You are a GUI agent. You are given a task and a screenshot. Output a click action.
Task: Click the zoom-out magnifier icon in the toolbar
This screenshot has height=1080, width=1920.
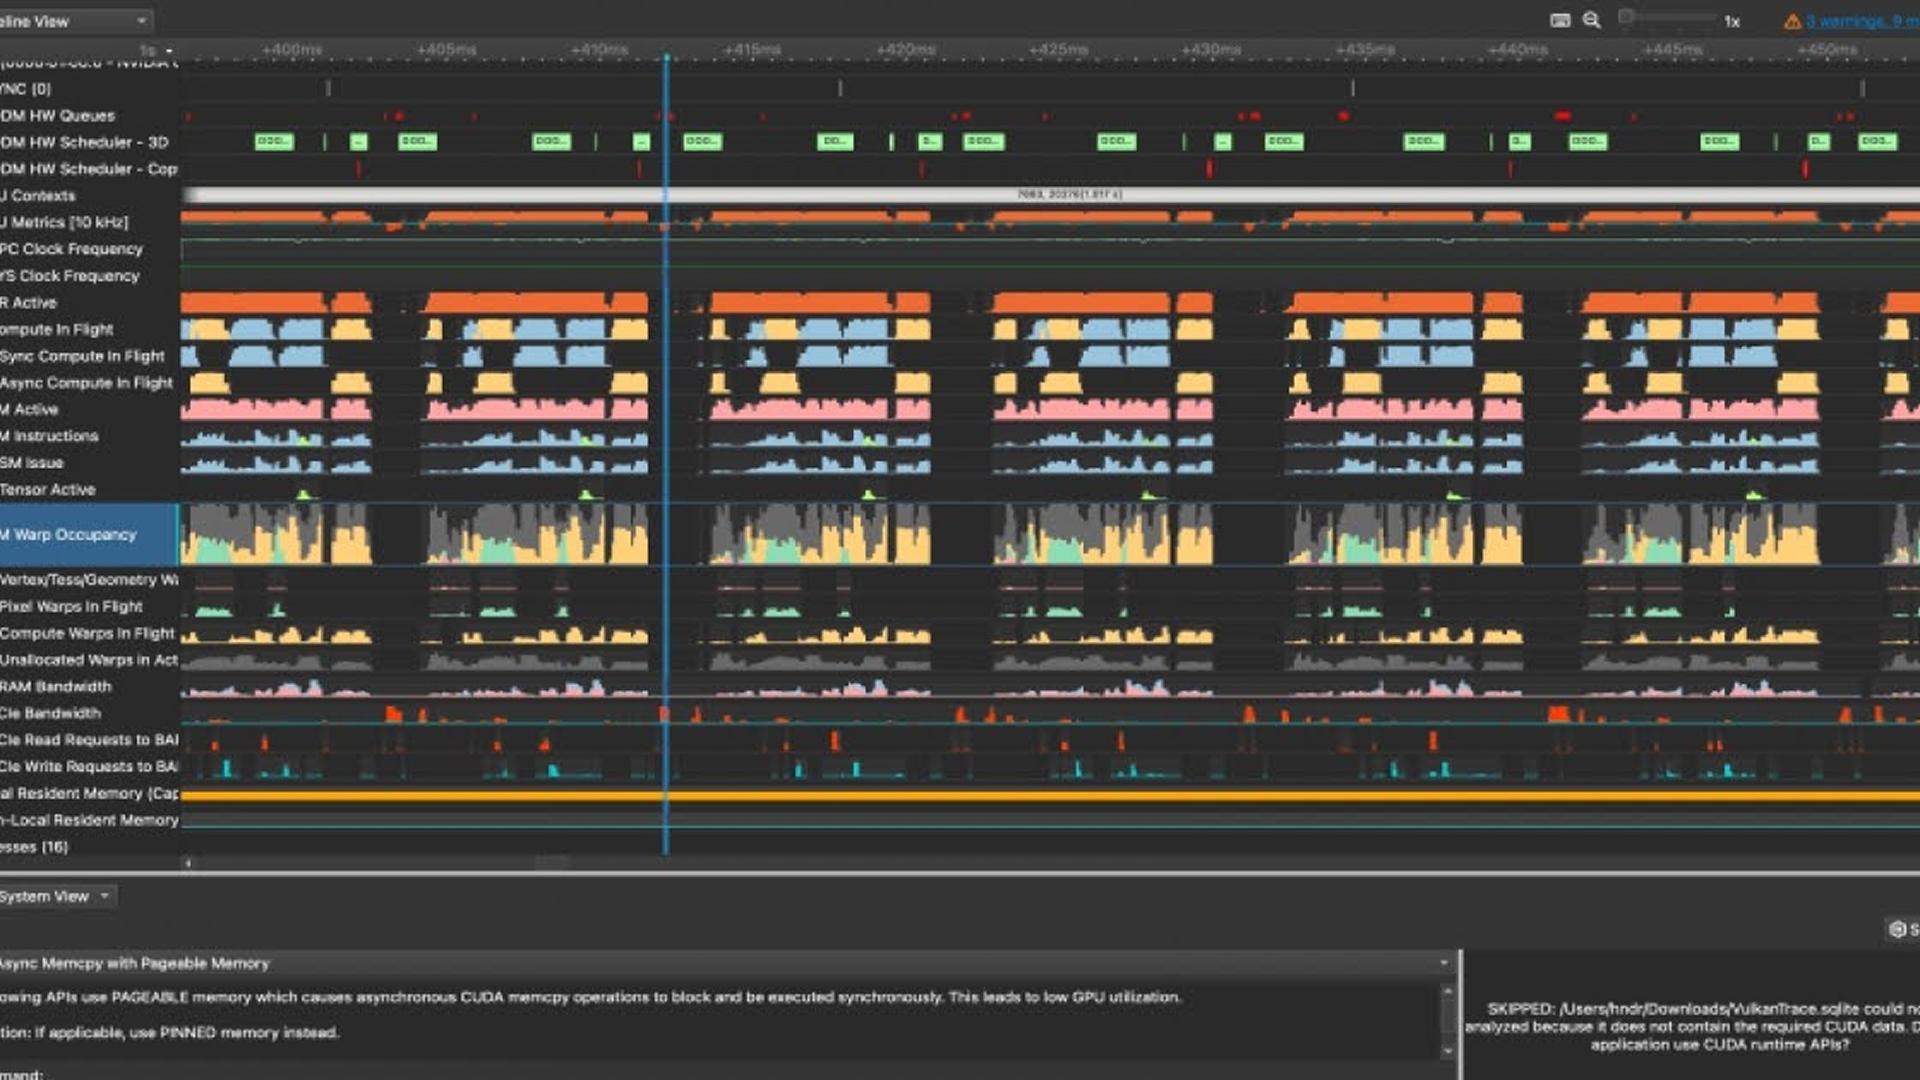[1590, 20]
